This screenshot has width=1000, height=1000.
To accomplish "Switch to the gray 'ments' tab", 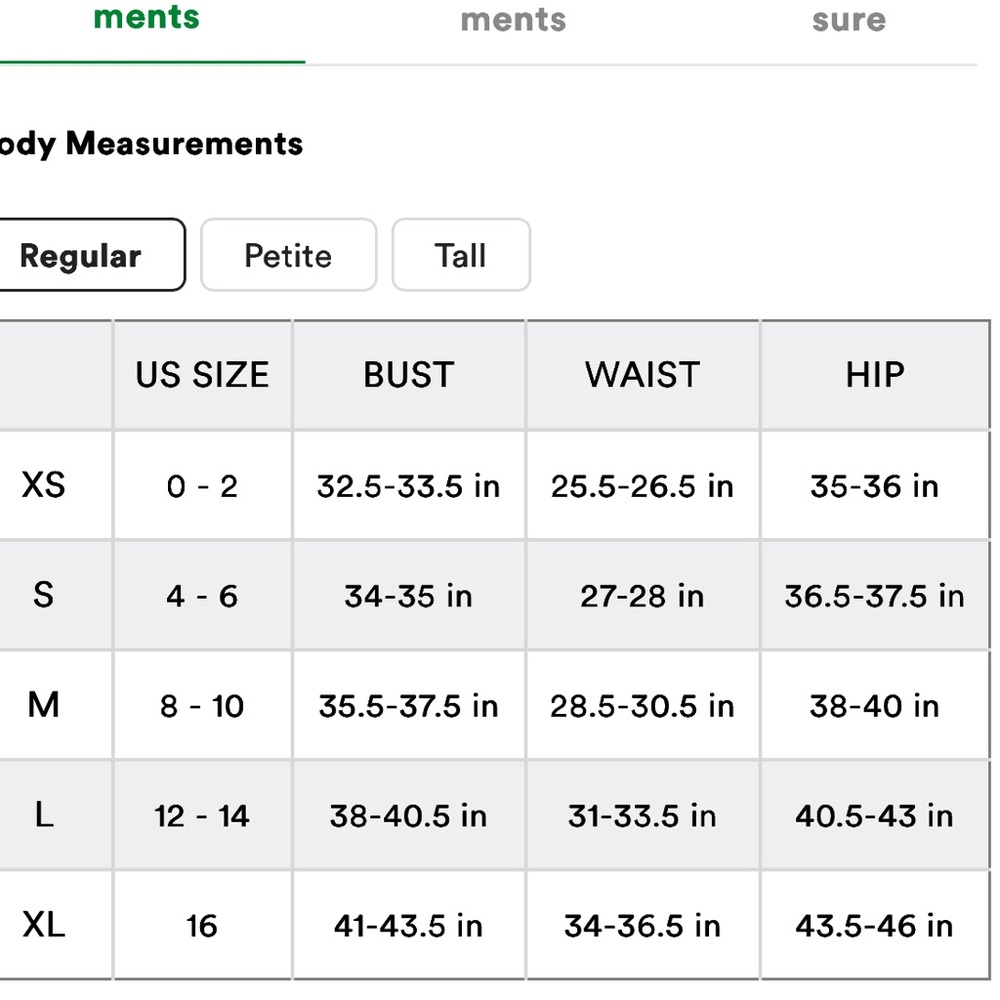I will (513, 20).
